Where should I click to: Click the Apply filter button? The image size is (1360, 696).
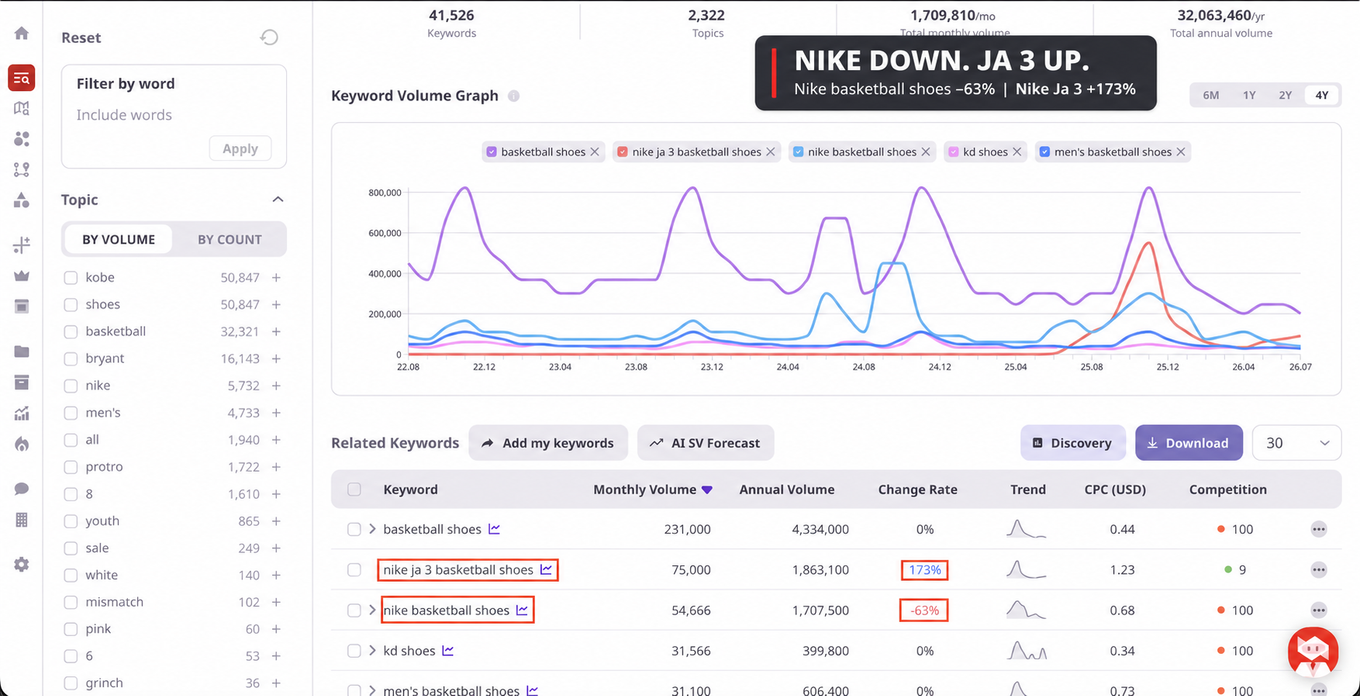pyautogui.click(x=240, y=149)
